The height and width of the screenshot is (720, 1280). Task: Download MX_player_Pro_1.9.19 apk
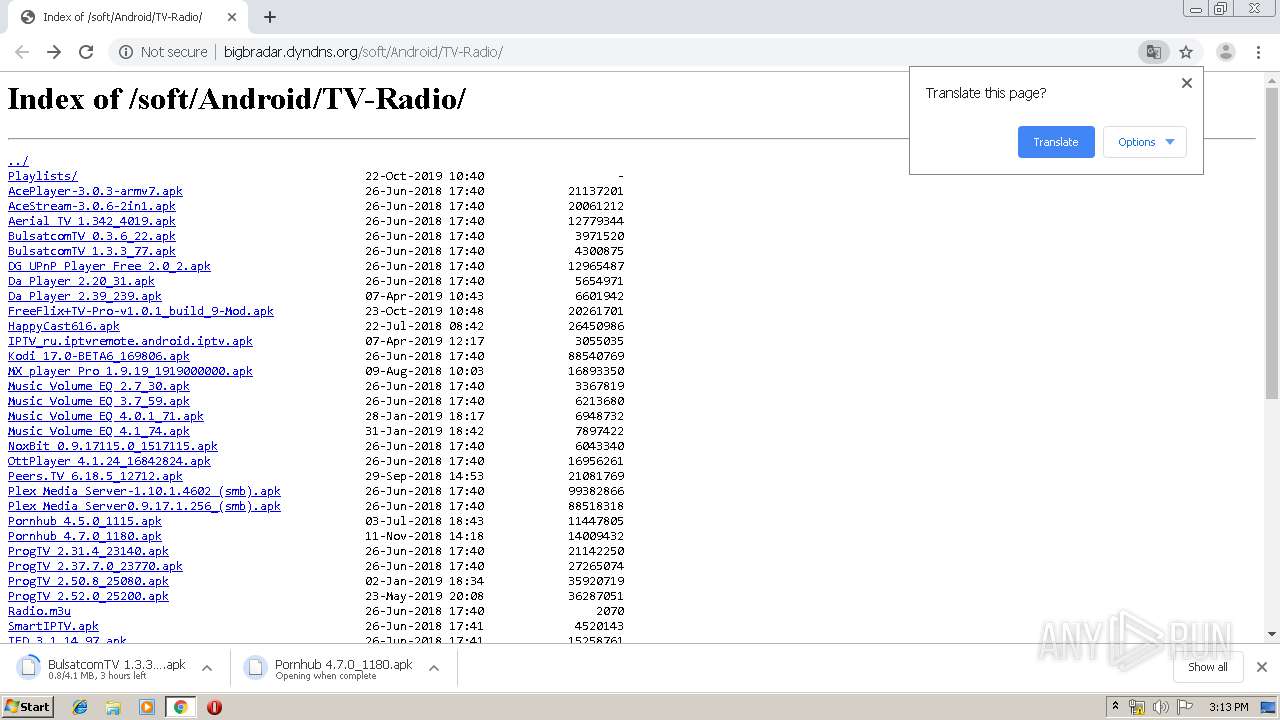click(130, 371)
